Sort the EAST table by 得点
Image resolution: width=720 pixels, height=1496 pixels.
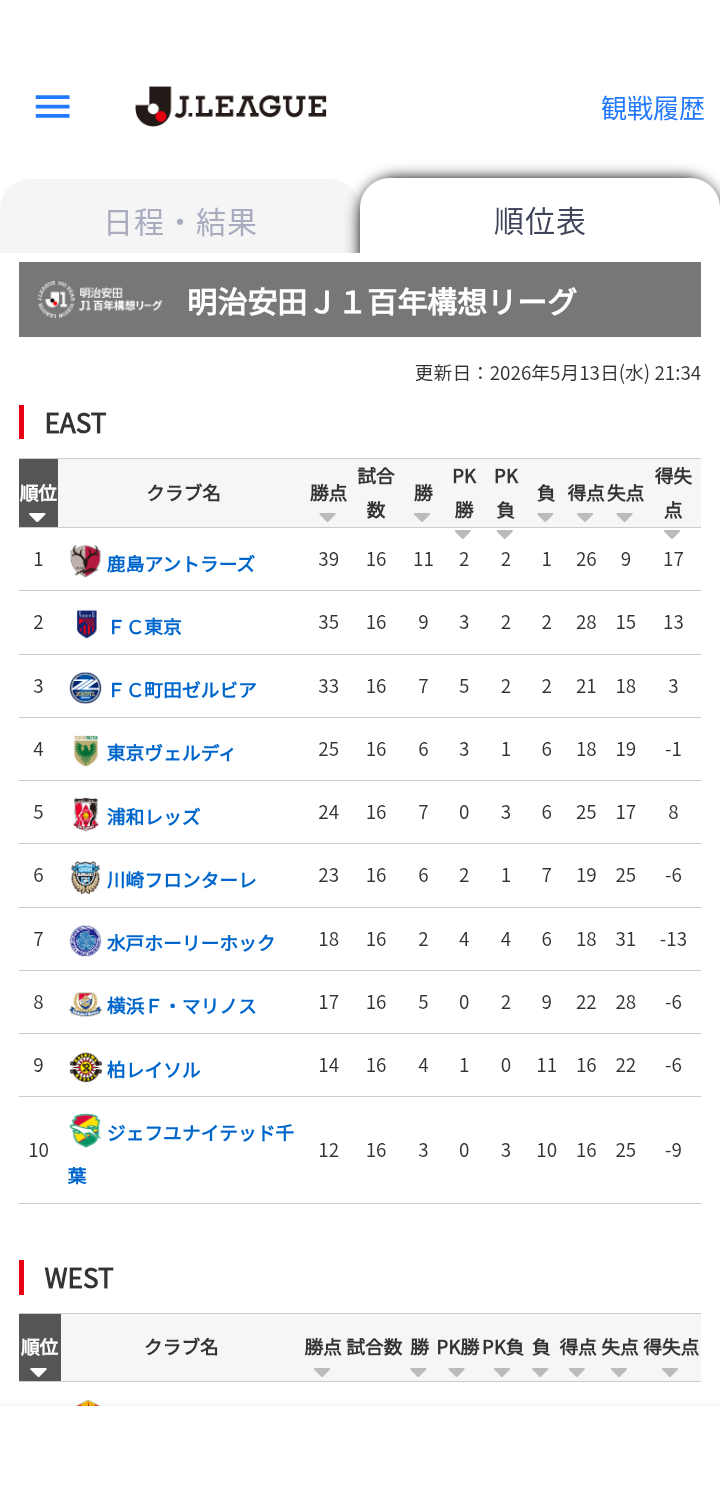click(x=586, y=502)
